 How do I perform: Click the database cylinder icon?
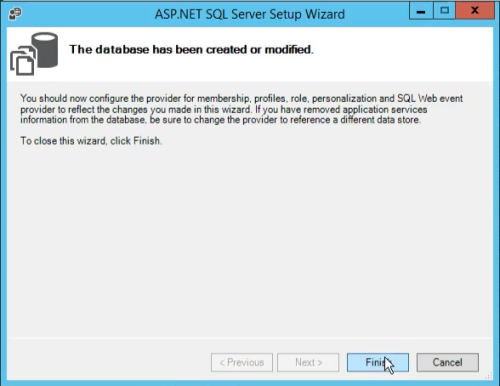(x=45, y=50)
